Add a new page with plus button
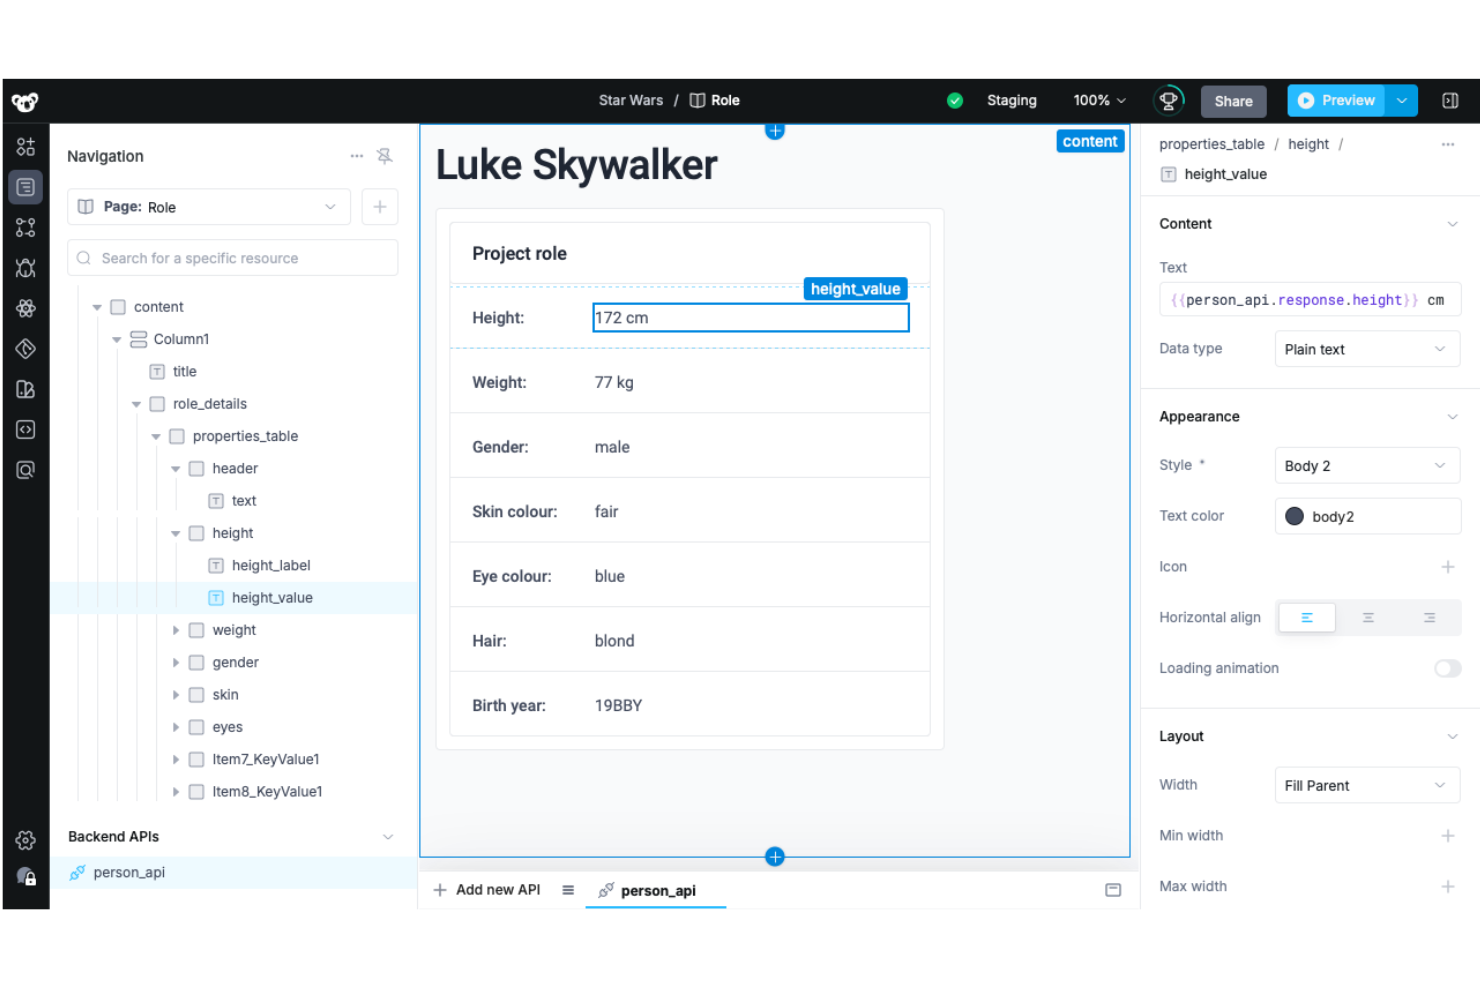 pos(380,207)
